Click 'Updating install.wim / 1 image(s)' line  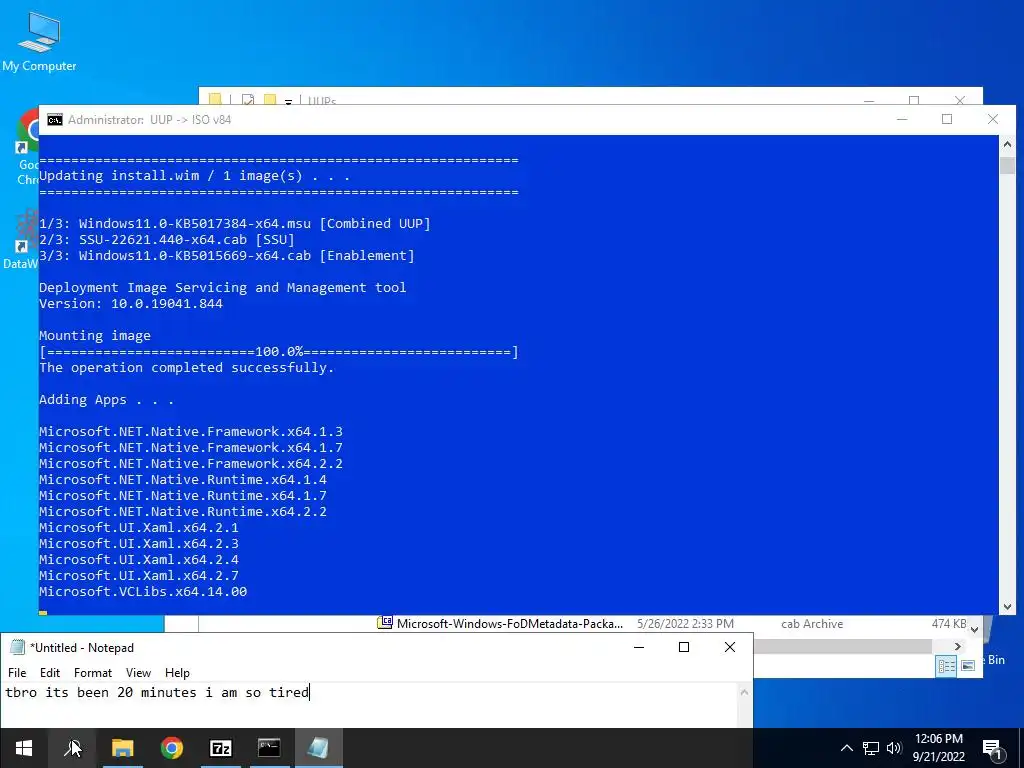(194, 176)
